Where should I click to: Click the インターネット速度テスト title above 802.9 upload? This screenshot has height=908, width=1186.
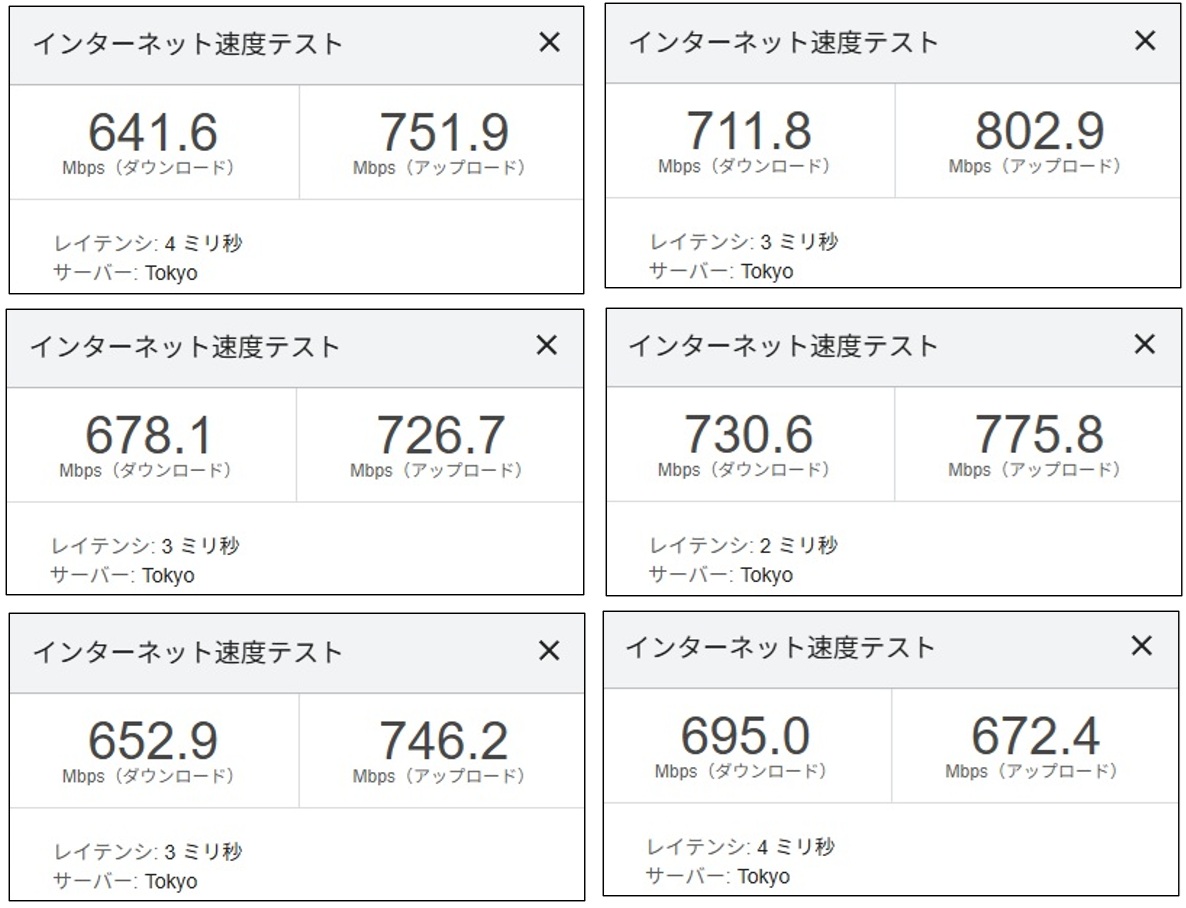click(783, 42)
